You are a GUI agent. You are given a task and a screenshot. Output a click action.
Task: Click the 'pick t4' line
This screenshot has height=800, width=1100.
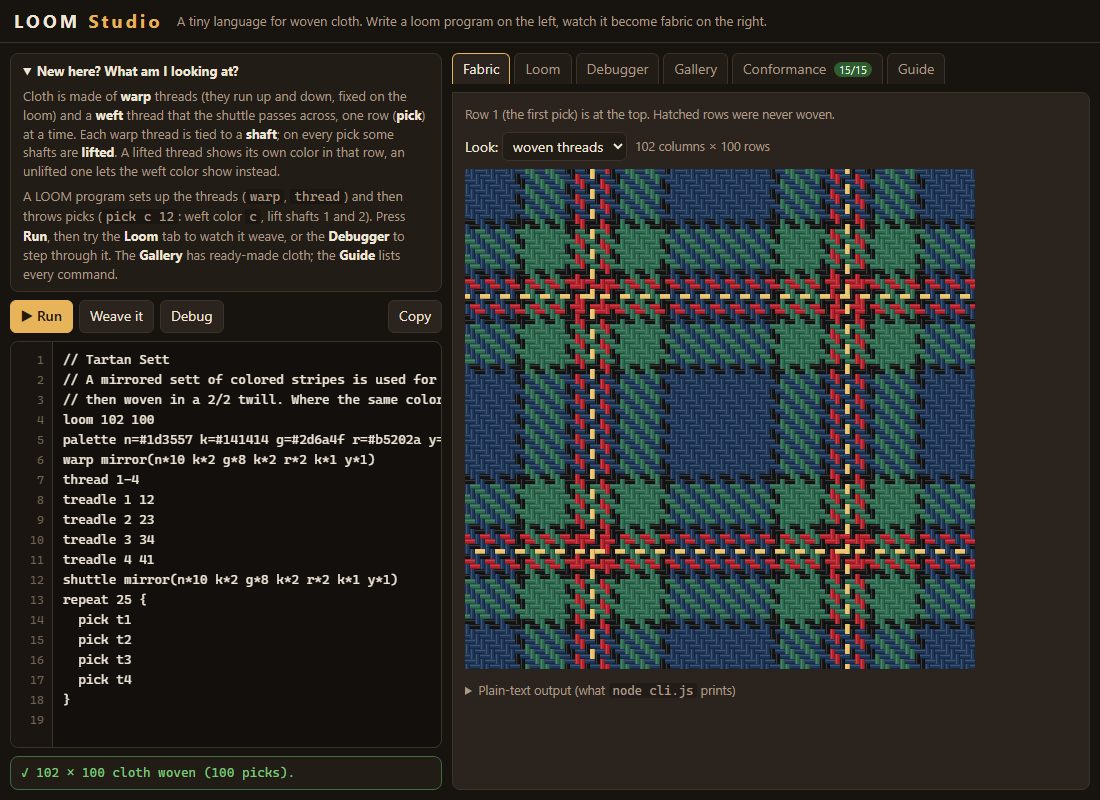[x=105, y=679]
